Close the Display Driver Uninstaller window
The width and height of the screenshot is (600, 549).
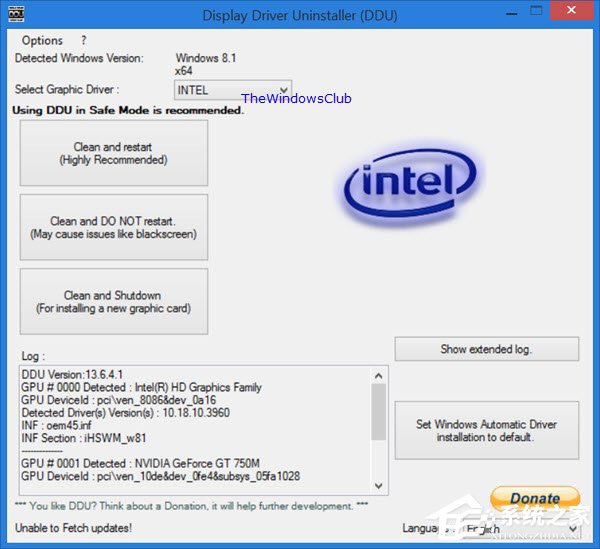(571, 11)
